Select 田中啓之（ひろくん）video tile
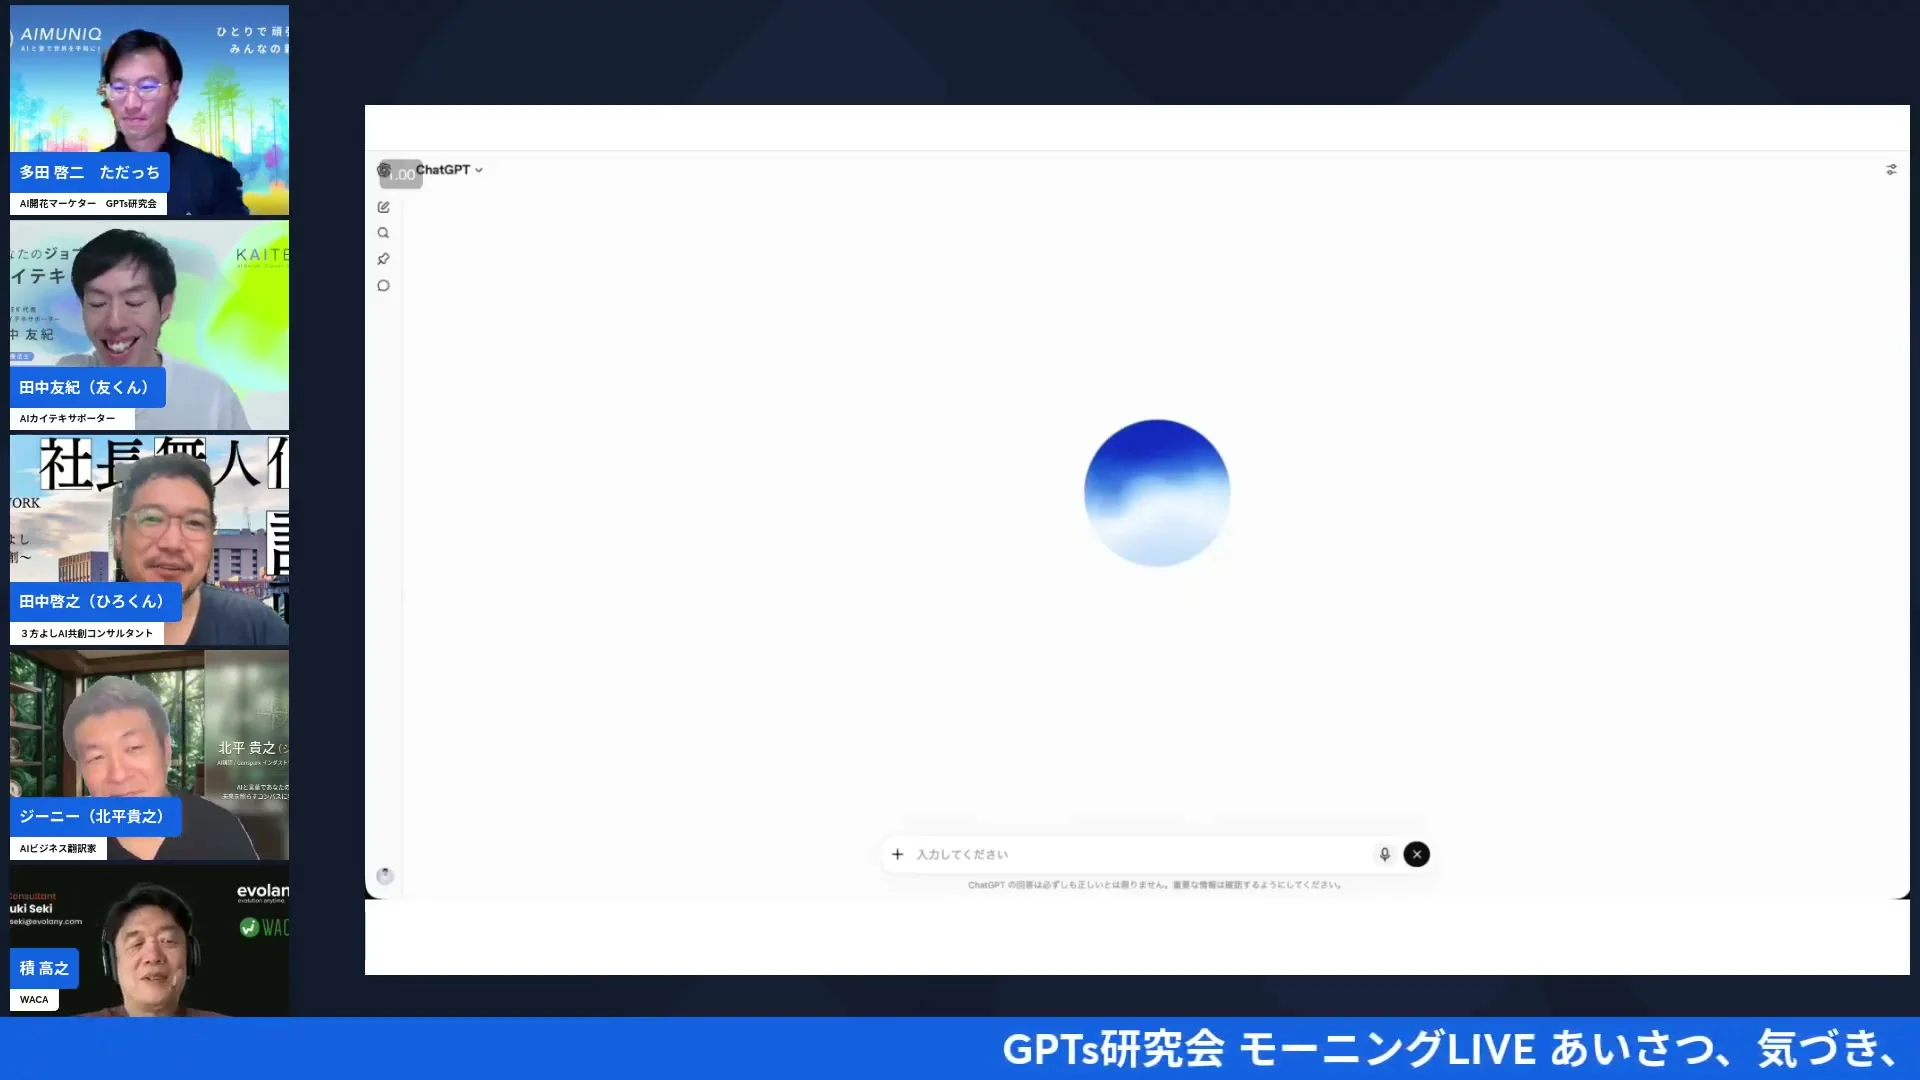This screenshot has width=1920, height=1080. [x=149, y=540]
